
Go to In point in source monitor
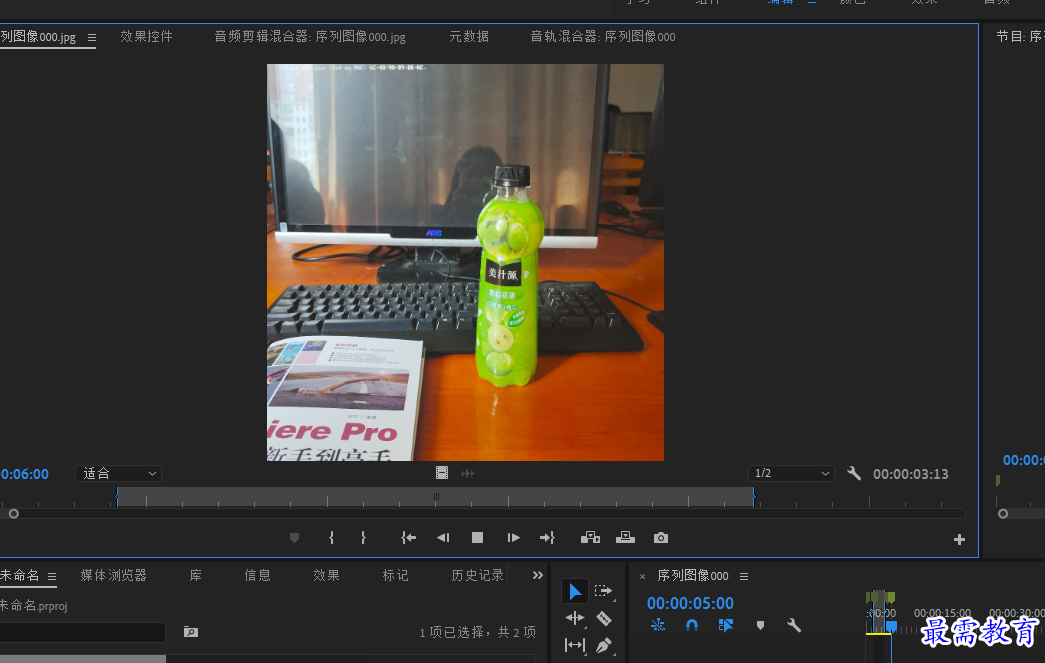click(409, 538)
